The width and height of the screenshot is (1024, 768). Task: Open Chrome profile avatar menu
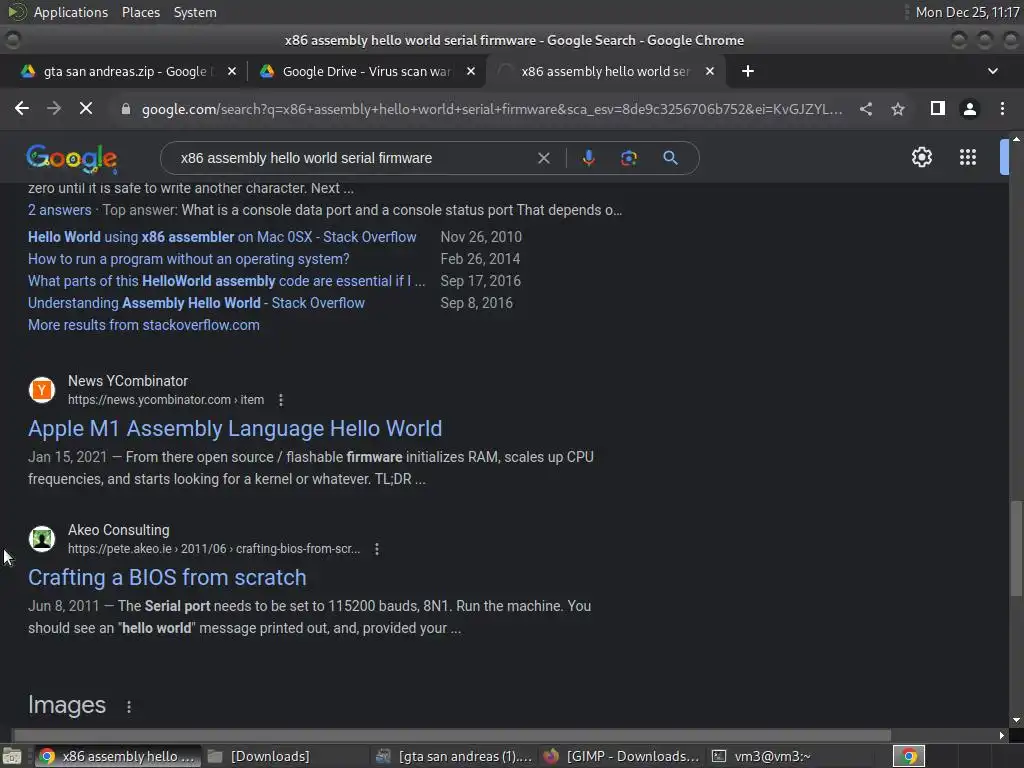[x=970, y=109]
